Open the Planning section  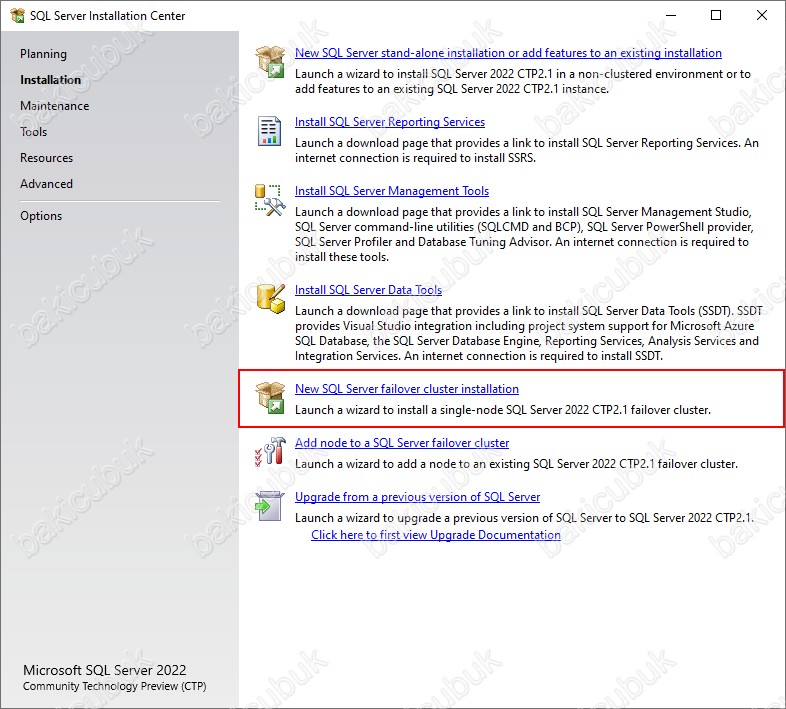coord(43,54)
